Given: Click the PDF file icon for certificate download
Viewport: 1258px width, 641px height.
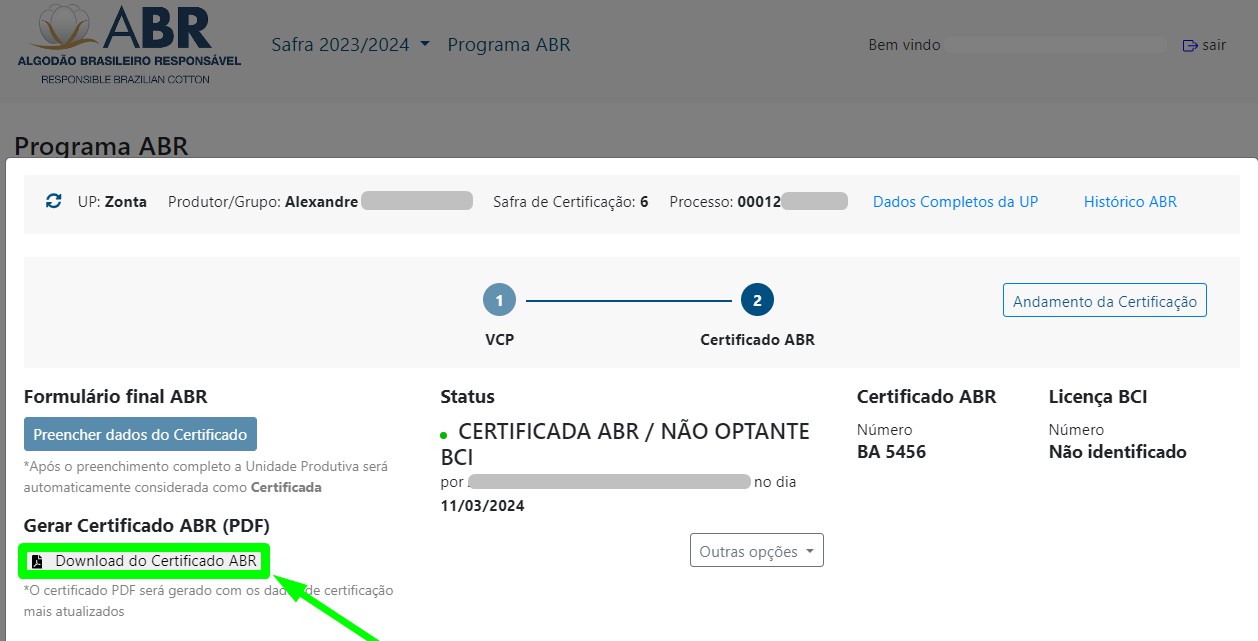Looking at the screenshot, I should [x=37, y=562].
